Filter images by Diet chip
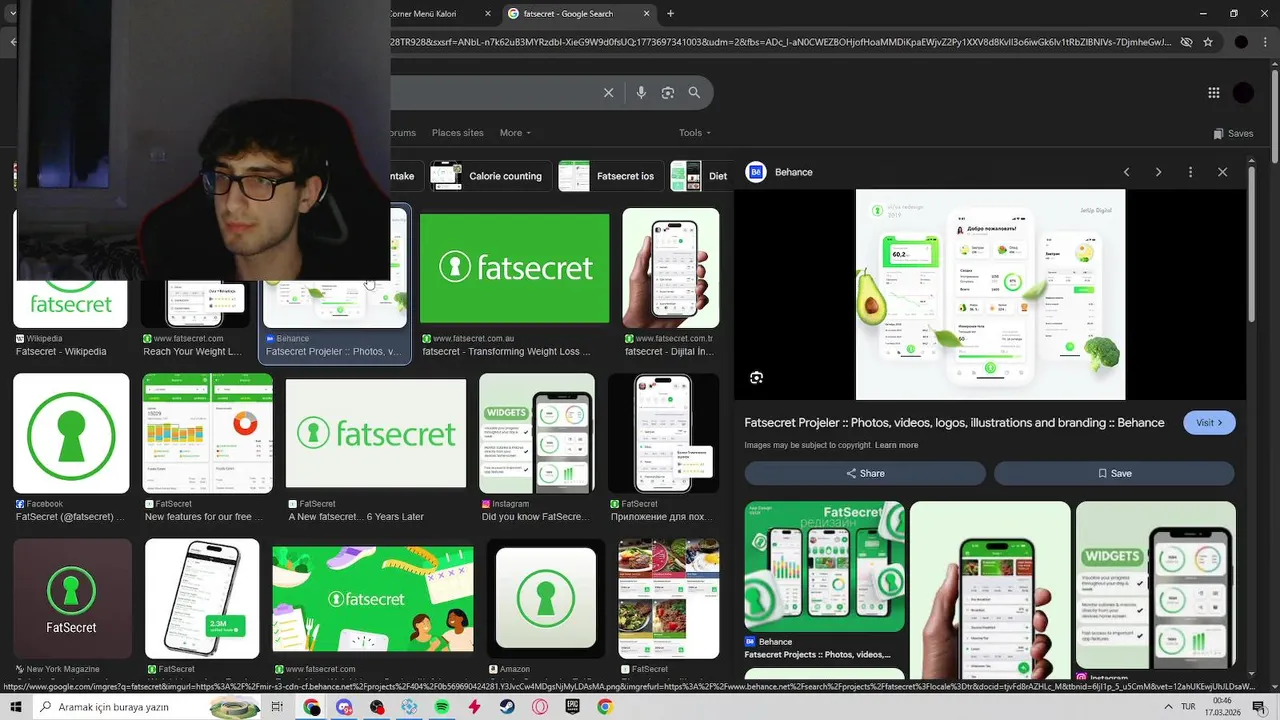1280x720 pixels. [x=700, y=176]
